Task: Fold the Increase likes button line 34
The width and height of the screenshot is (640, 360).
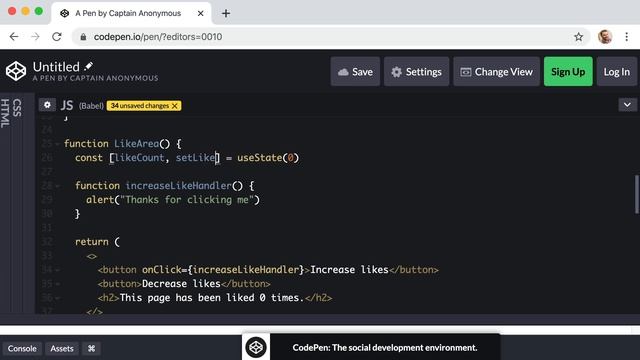Action: point(57,270)
